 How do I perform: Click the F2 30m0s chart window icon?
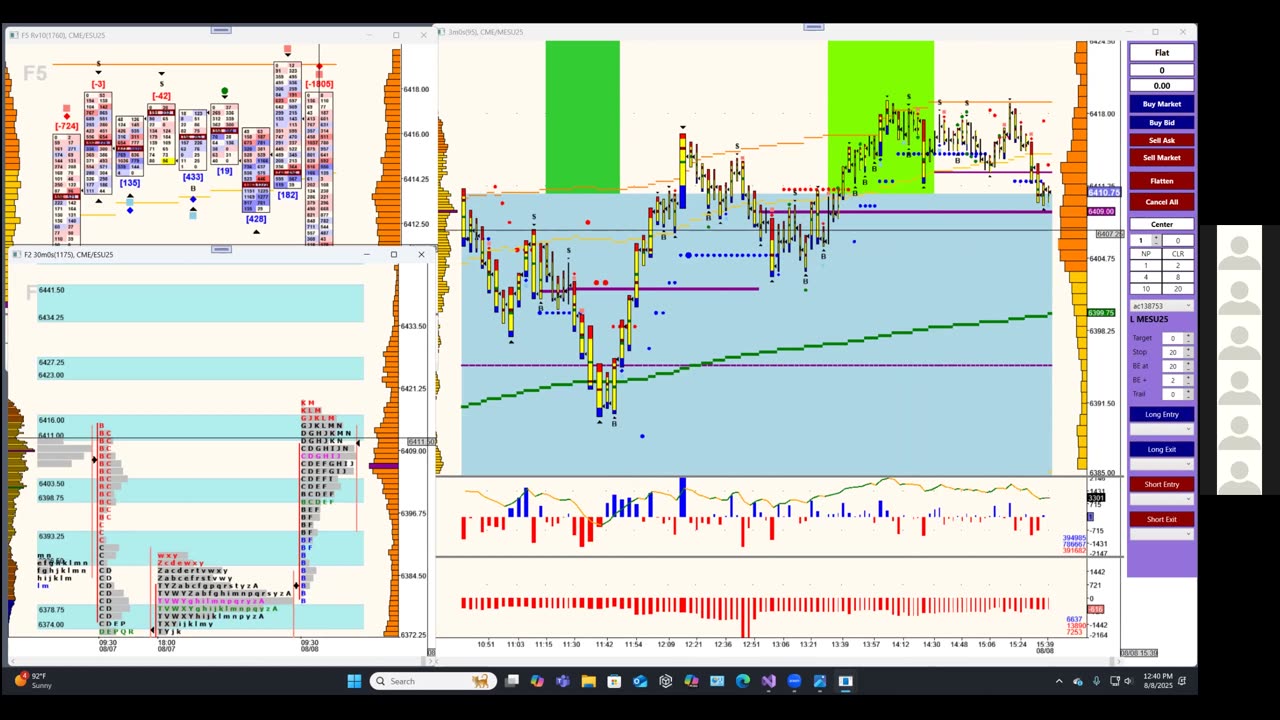pyautogui.click(x=16, y=254)
